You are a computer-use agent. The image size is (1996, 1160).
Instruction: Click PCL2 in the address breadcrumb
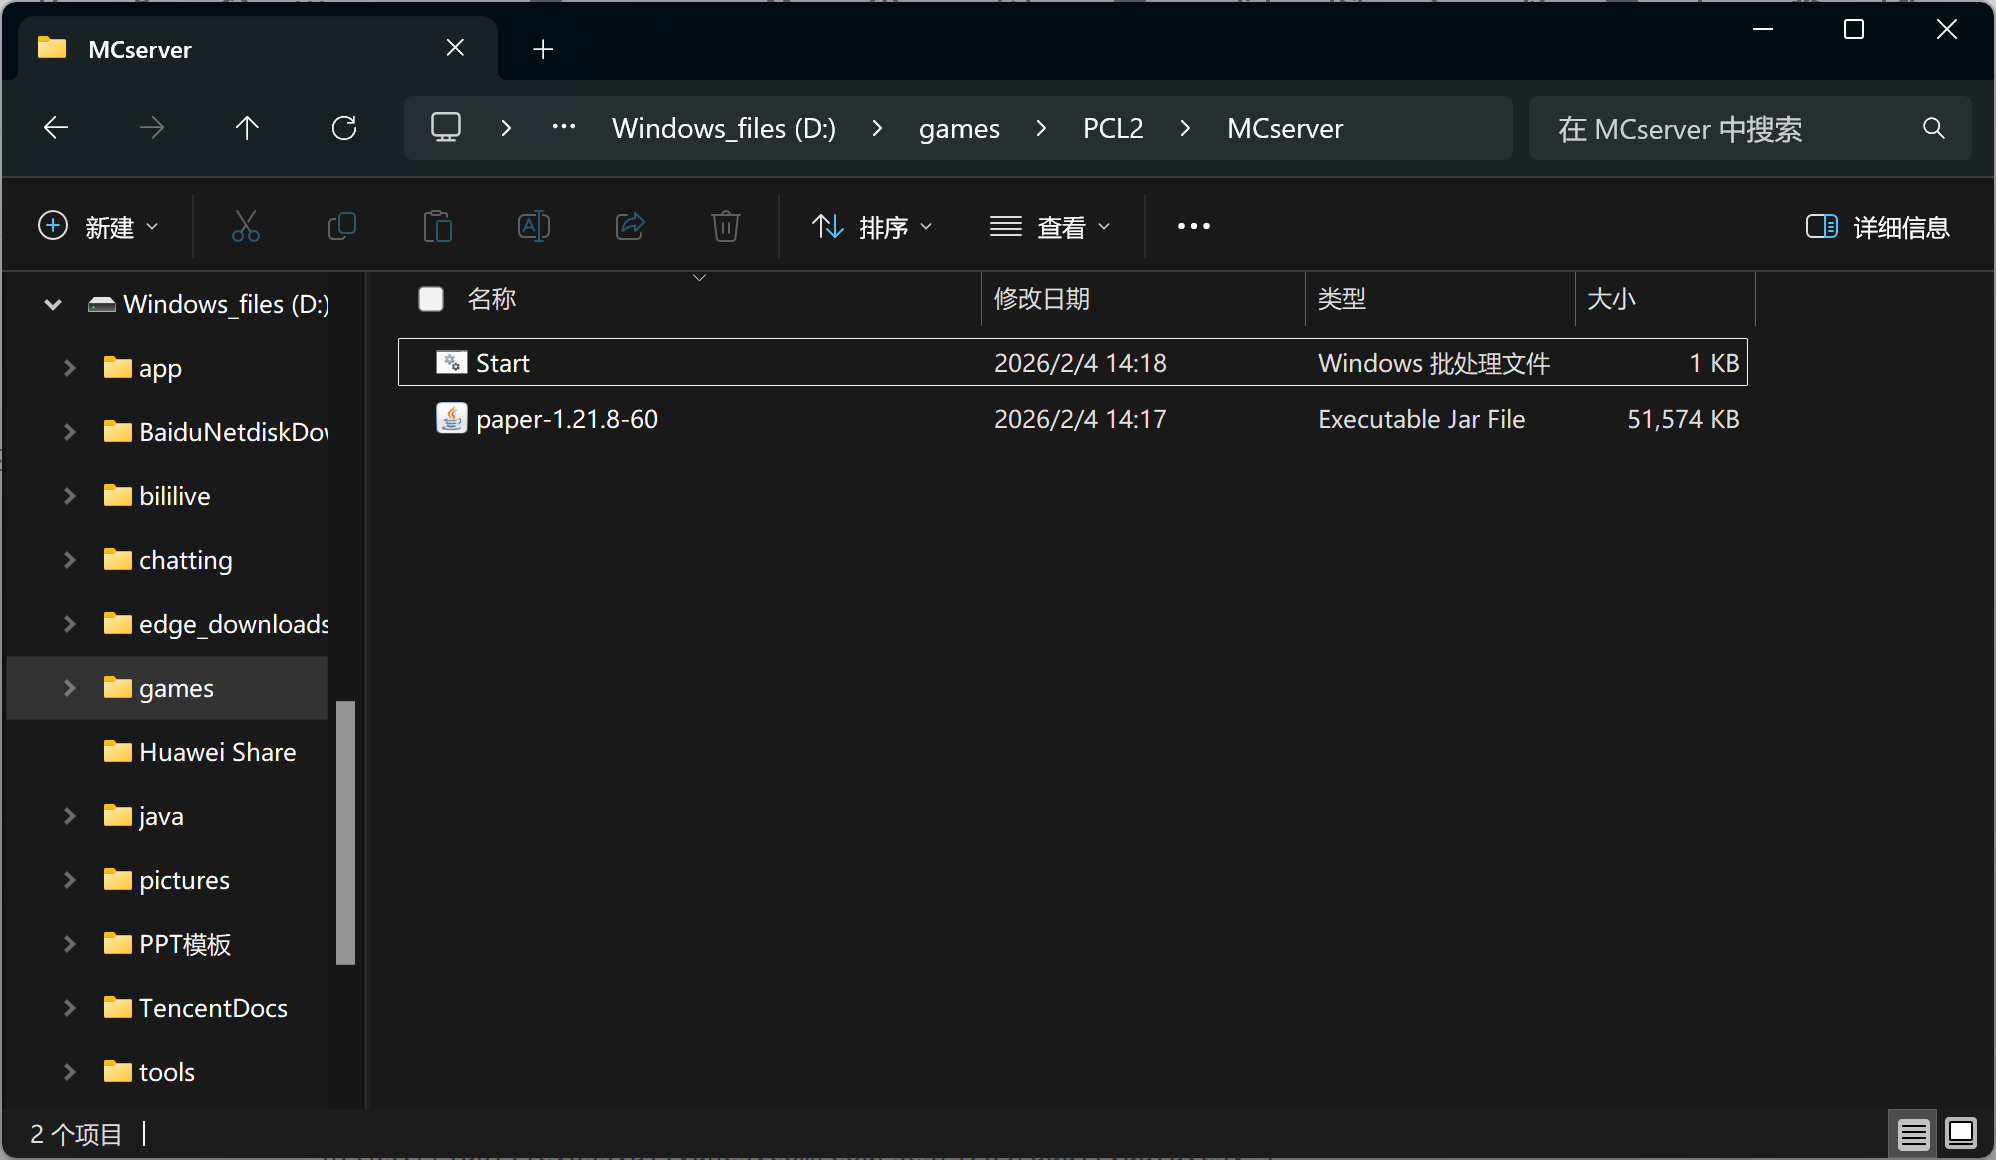pyautogui.click(x=1112, y=128)
